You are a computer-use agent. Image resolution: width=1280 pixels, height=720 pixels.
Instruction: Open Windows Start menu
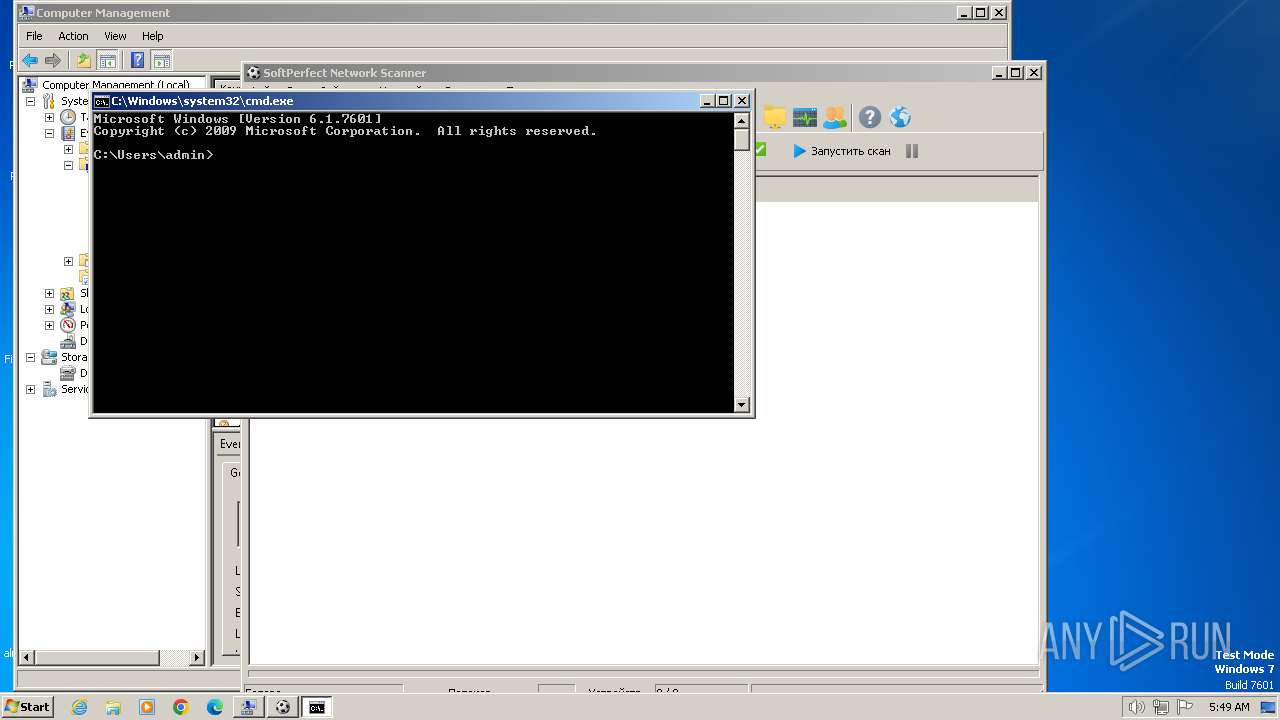(x=27, y=706)
